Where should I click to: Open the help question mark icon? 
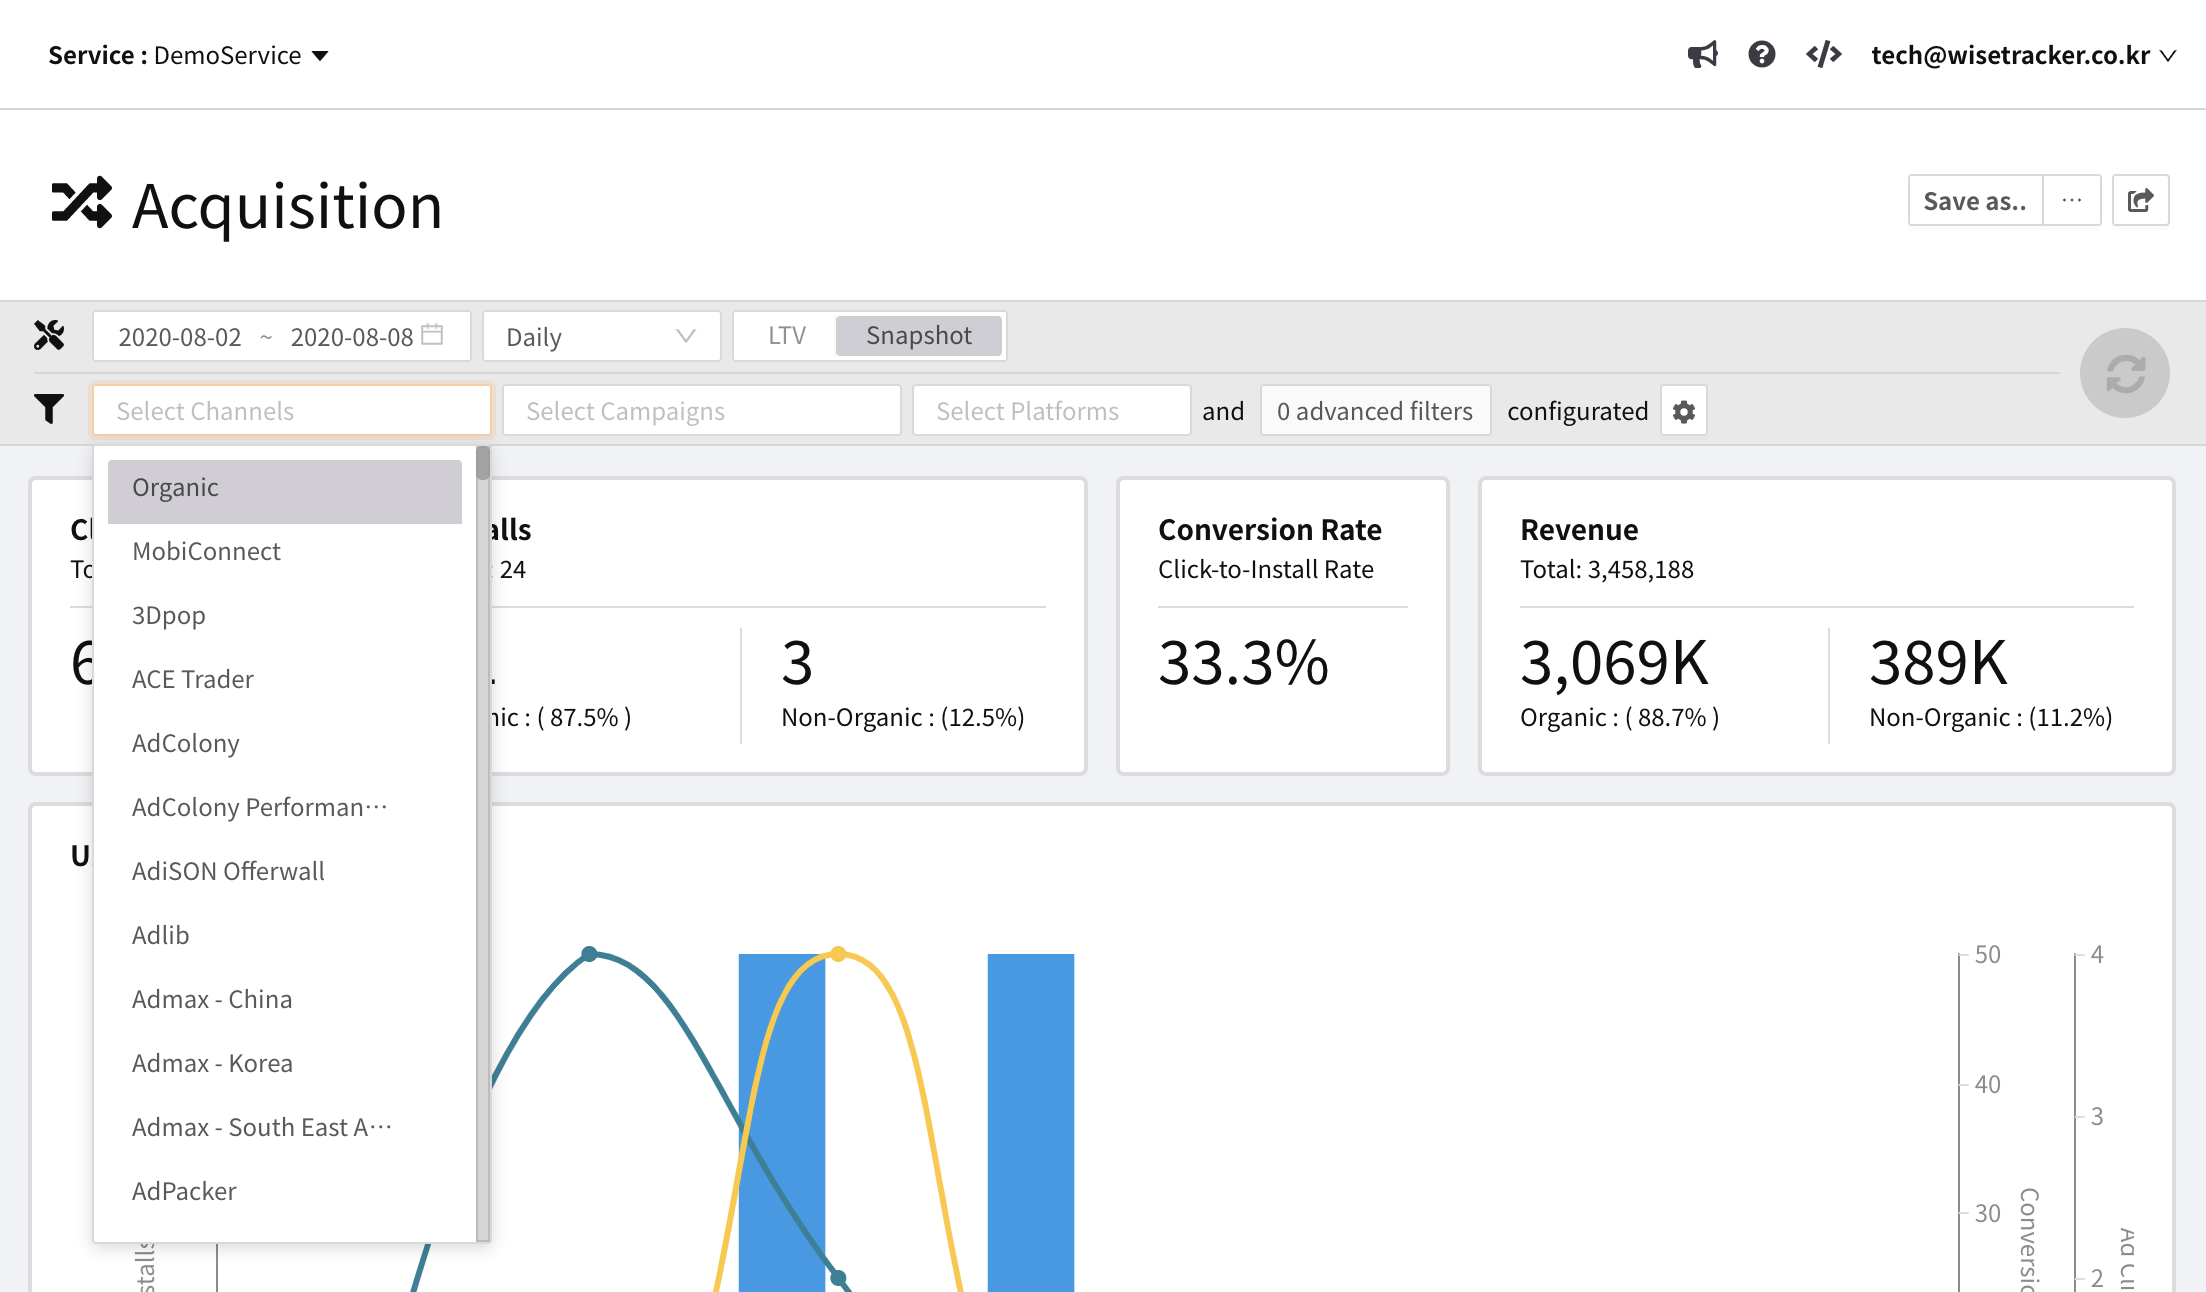pos(1761,55)
